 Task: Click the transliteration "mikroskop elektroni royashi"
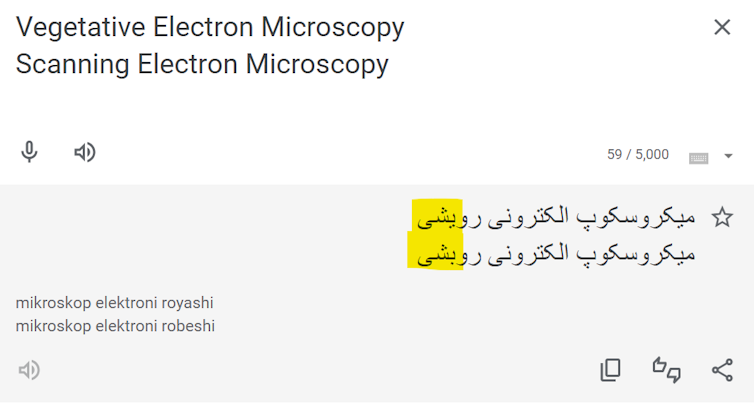point(115,303)
